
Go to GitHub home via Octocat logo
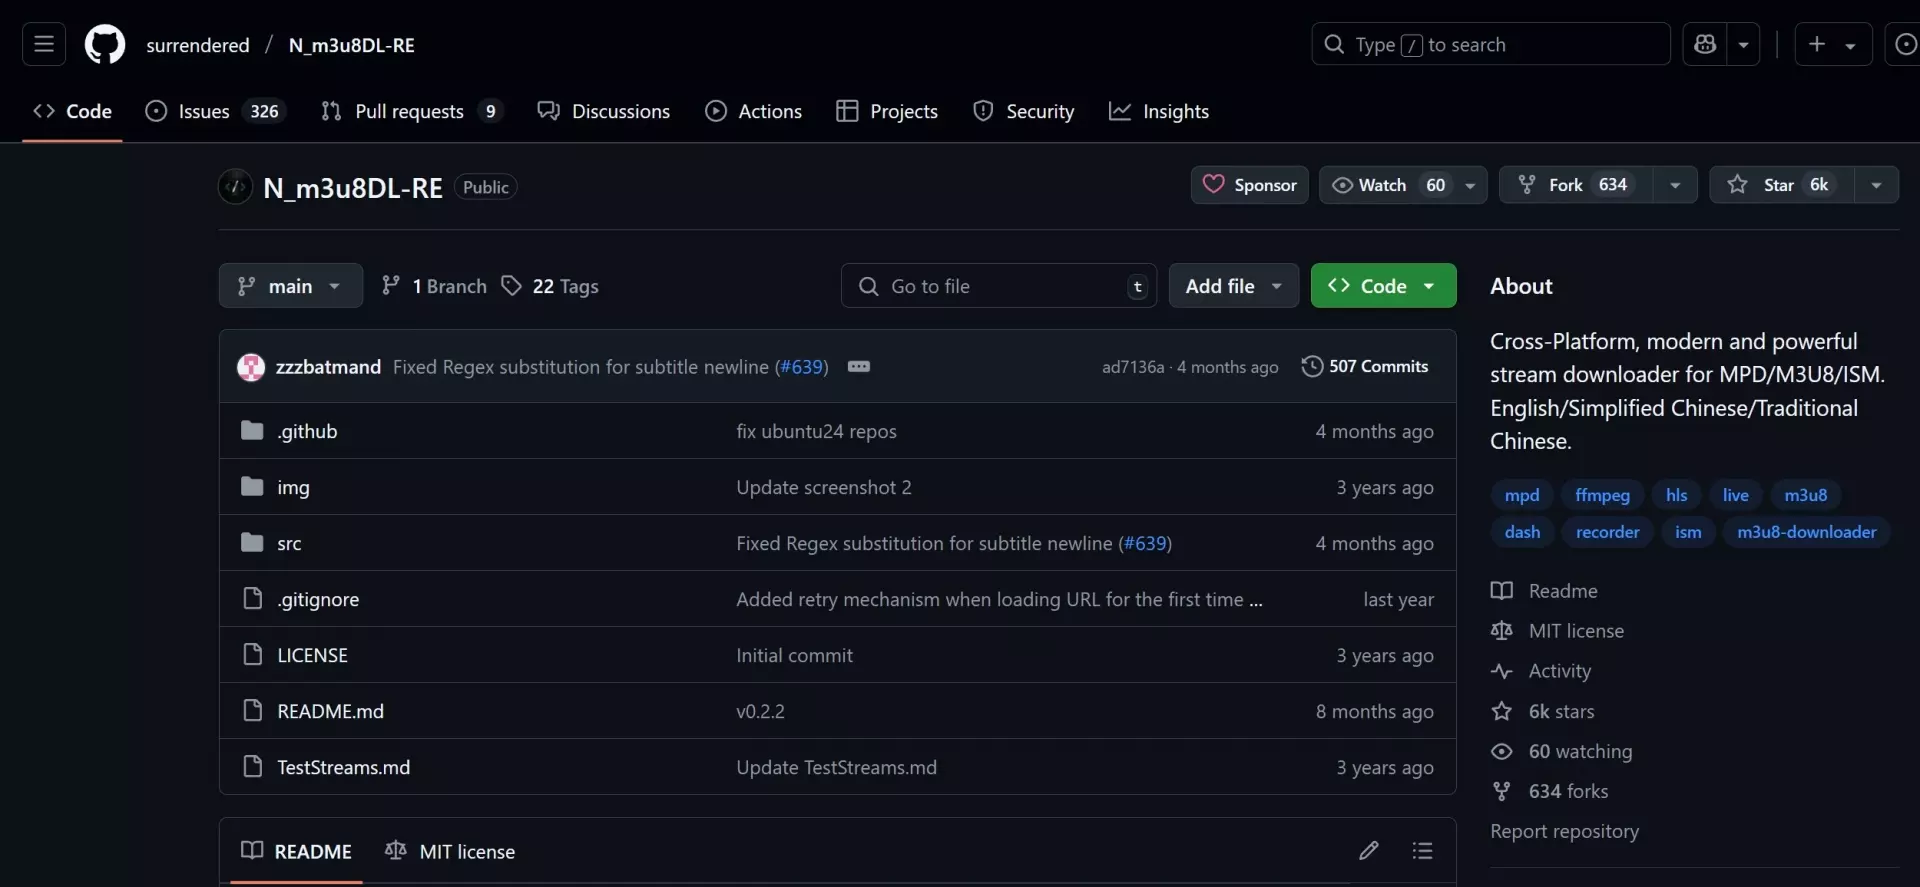point(105,45)
